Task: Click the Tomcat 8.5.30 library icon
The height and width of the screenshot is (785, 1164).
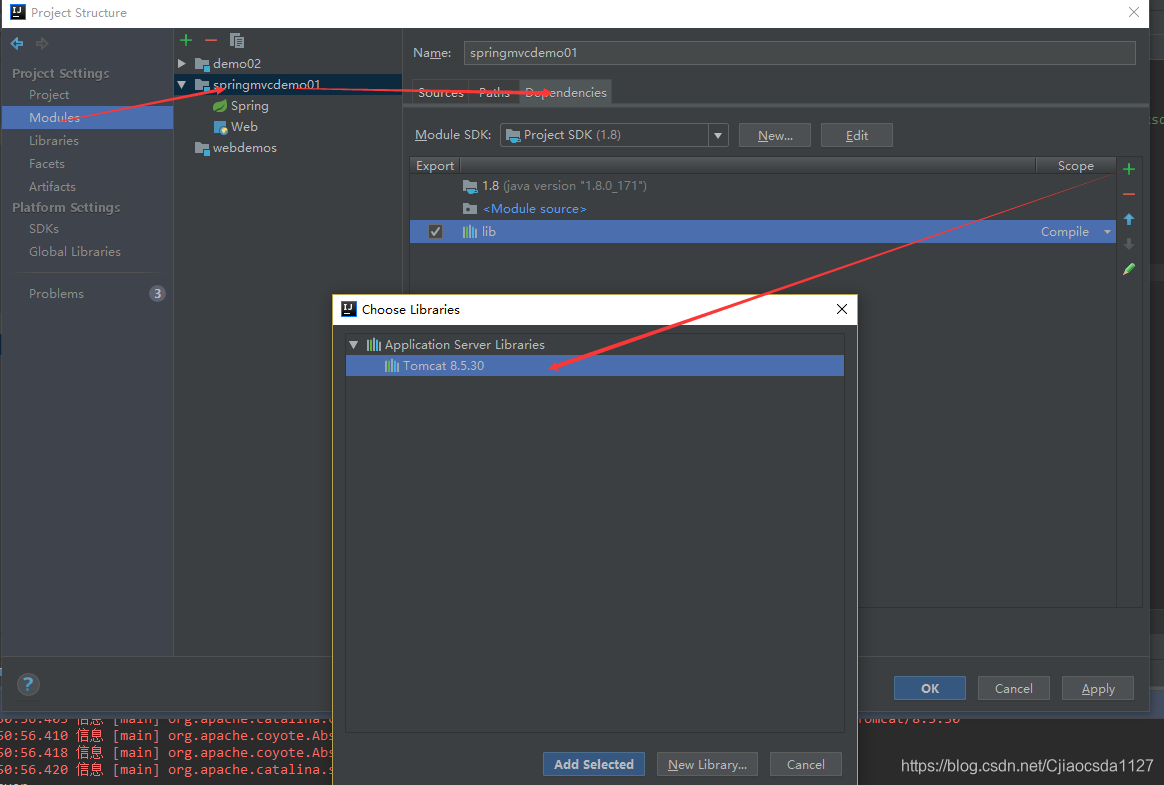Action: pyautogui.click(x=392, y=365)
